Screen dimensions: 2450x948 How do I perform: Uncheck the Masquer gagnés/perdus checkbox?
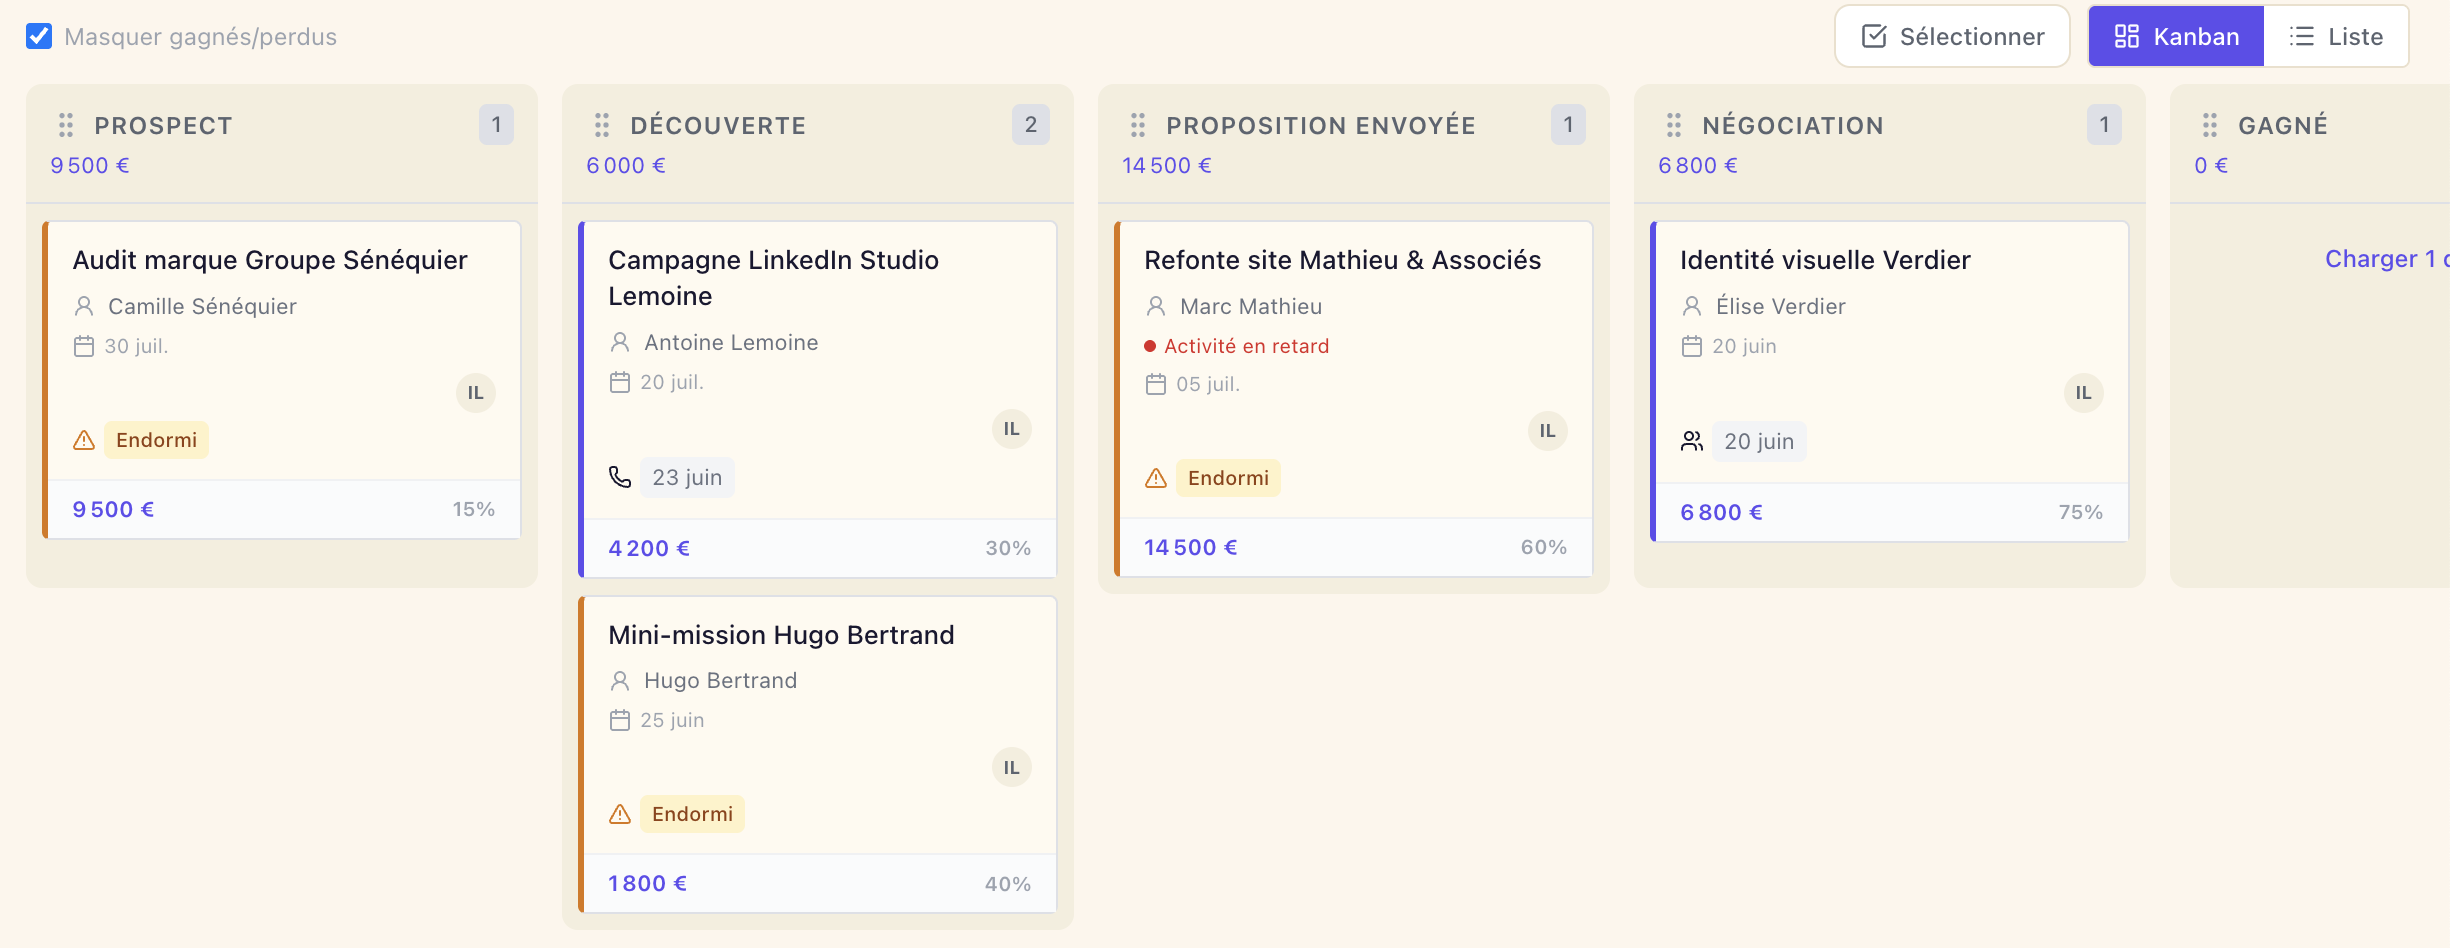(39, 36)
